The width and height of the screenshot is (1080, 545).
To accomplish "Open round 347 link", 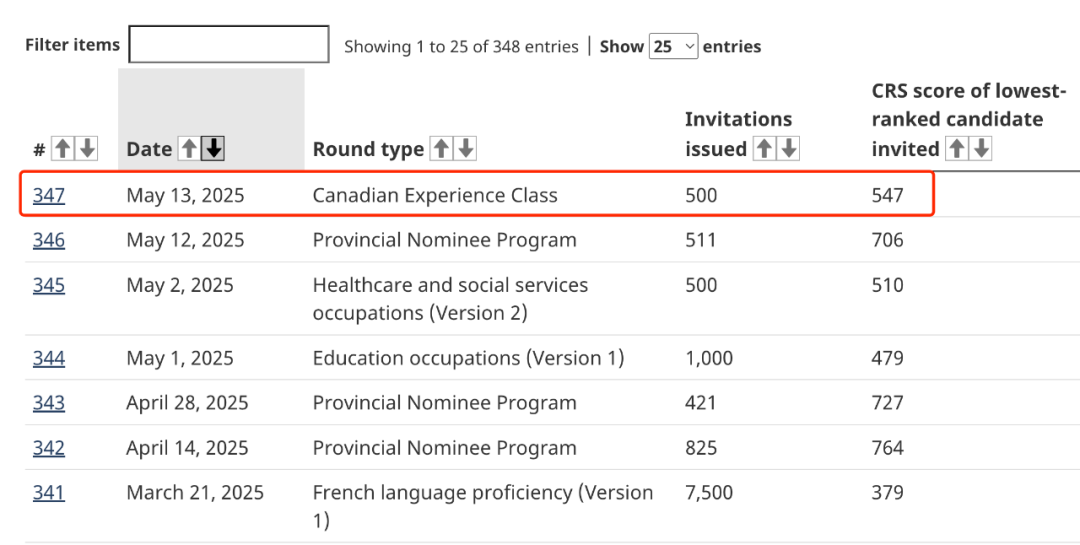I will pos(49,195).
